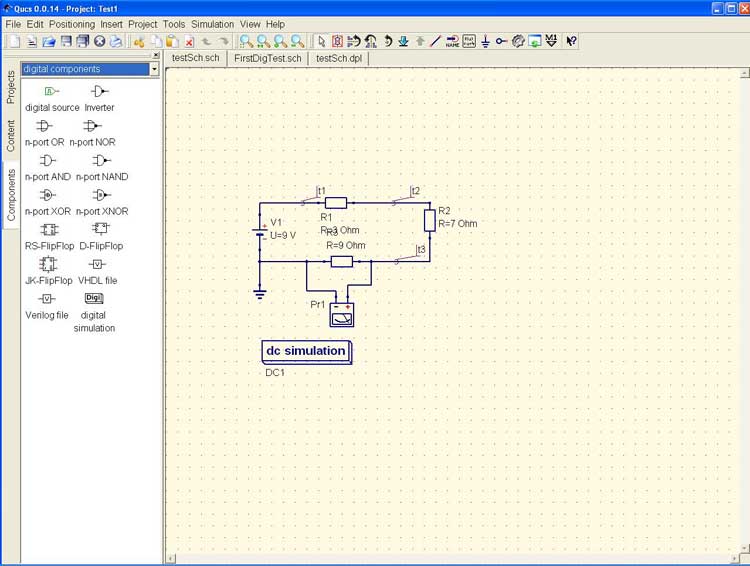Select the dc simulation block in the schematic

coord(307,352)
